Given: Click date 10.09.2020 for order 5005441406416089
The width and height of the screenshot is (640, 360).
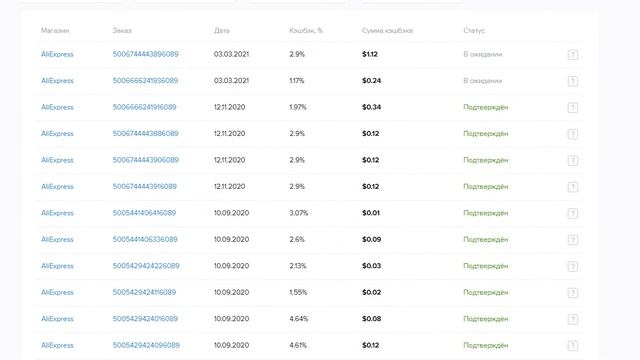Looking at the screenshot, I should [231, 213].
